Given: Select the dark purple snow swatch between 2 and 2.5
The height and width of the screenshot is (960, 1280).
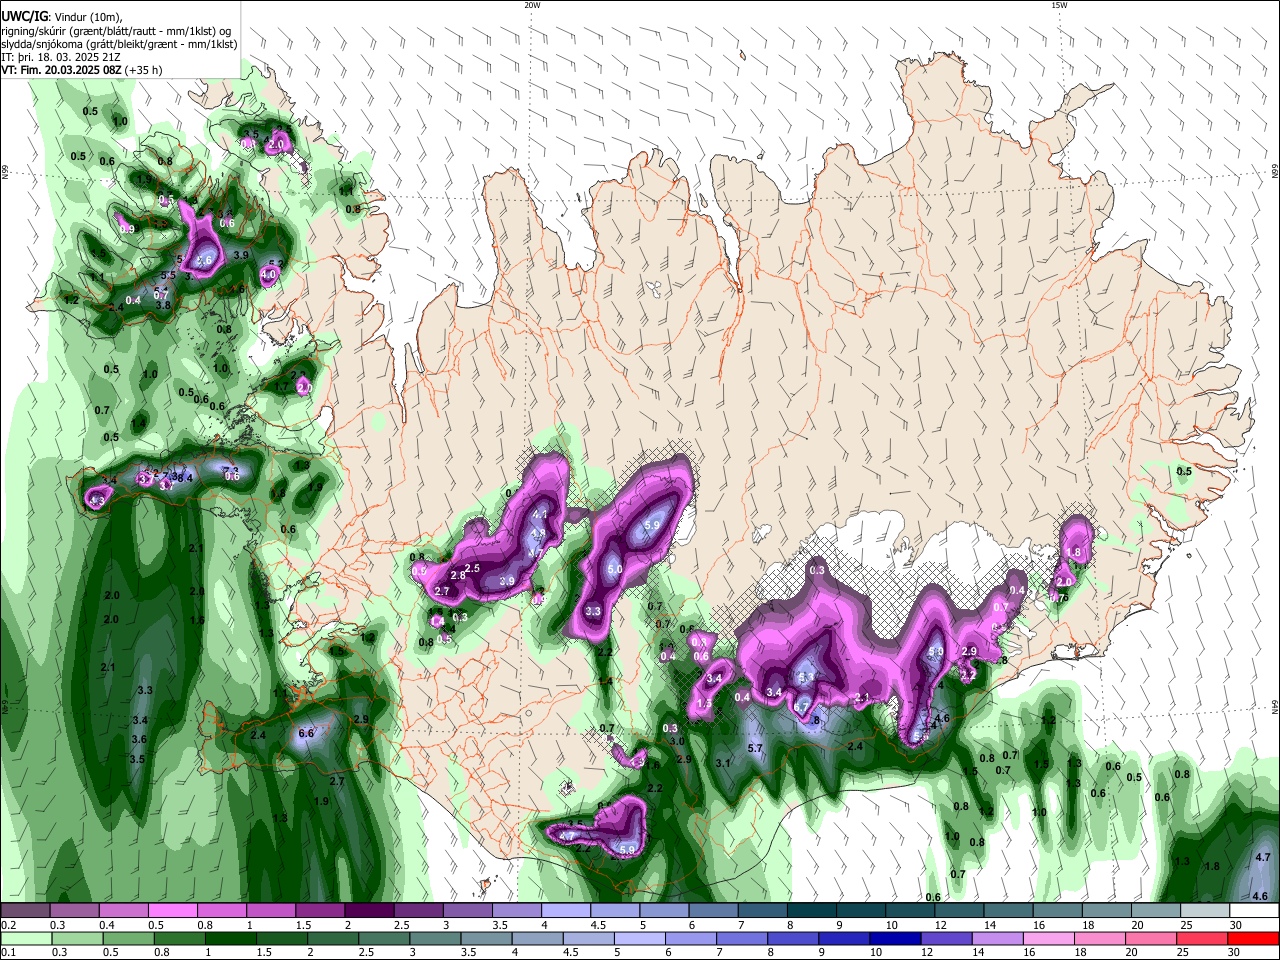Looking at the screenshot, I should coord(369,910).
